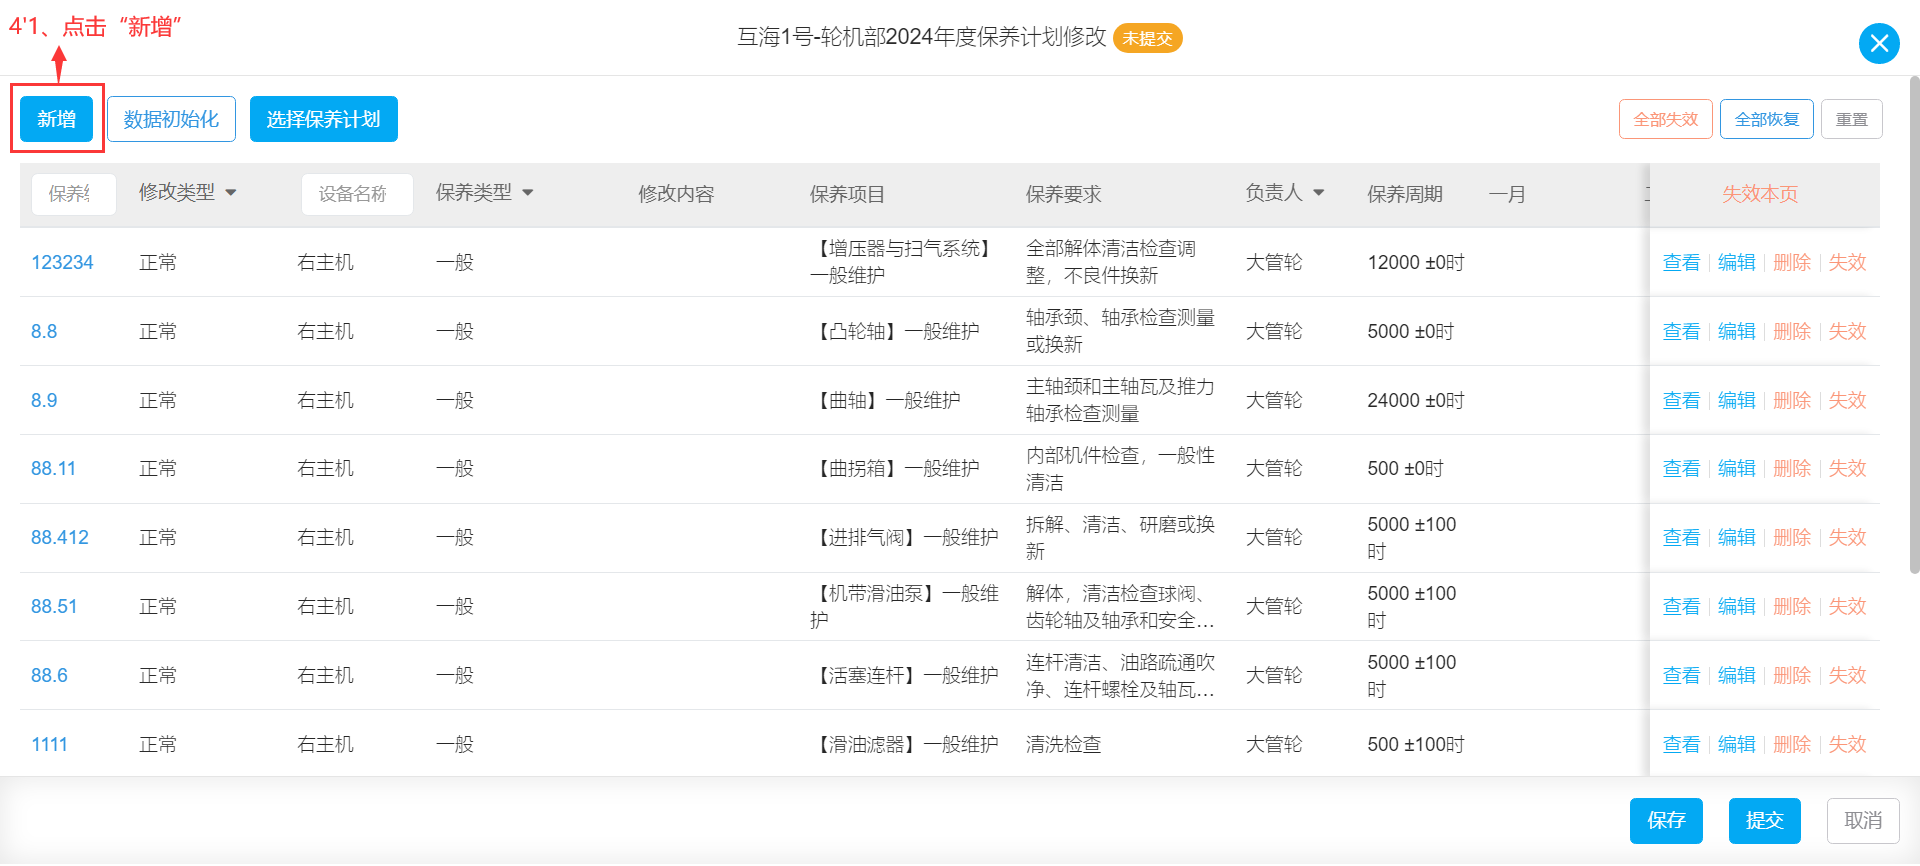Click 编辑 for row 88.11

tap(1737, 468)
